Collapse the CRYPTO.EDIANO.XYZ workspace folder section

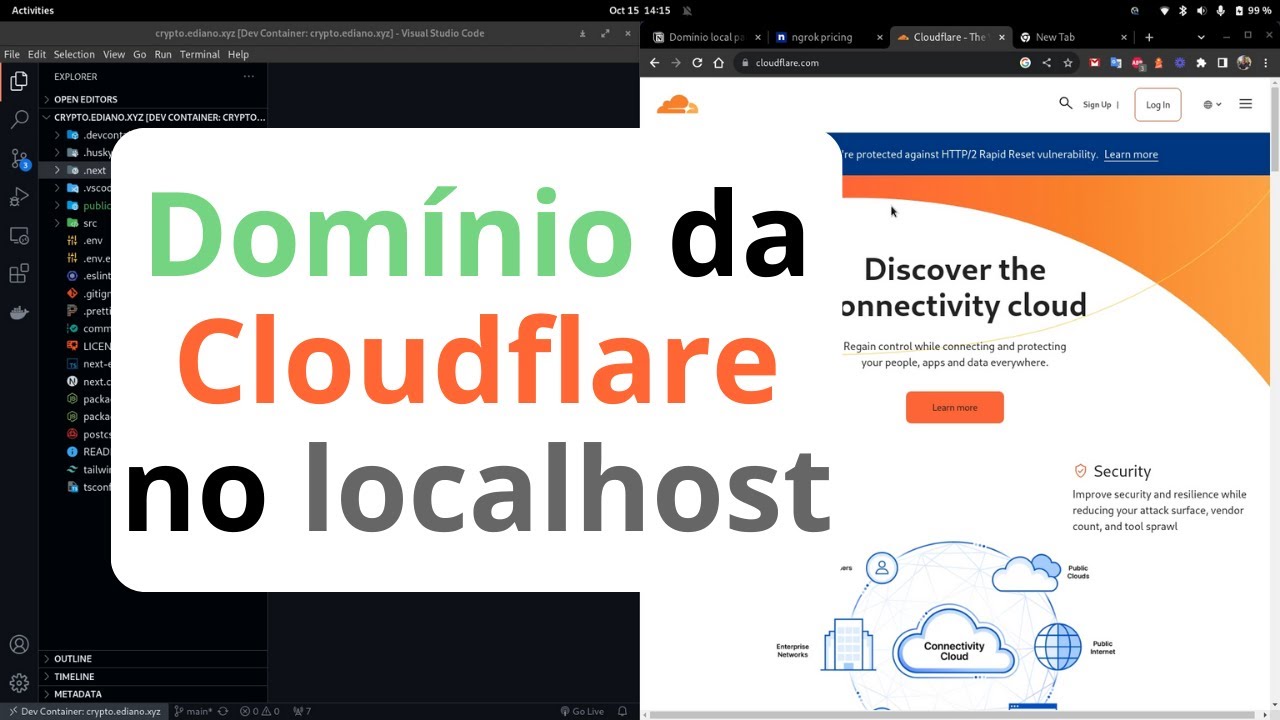click(x=153, y=117)
